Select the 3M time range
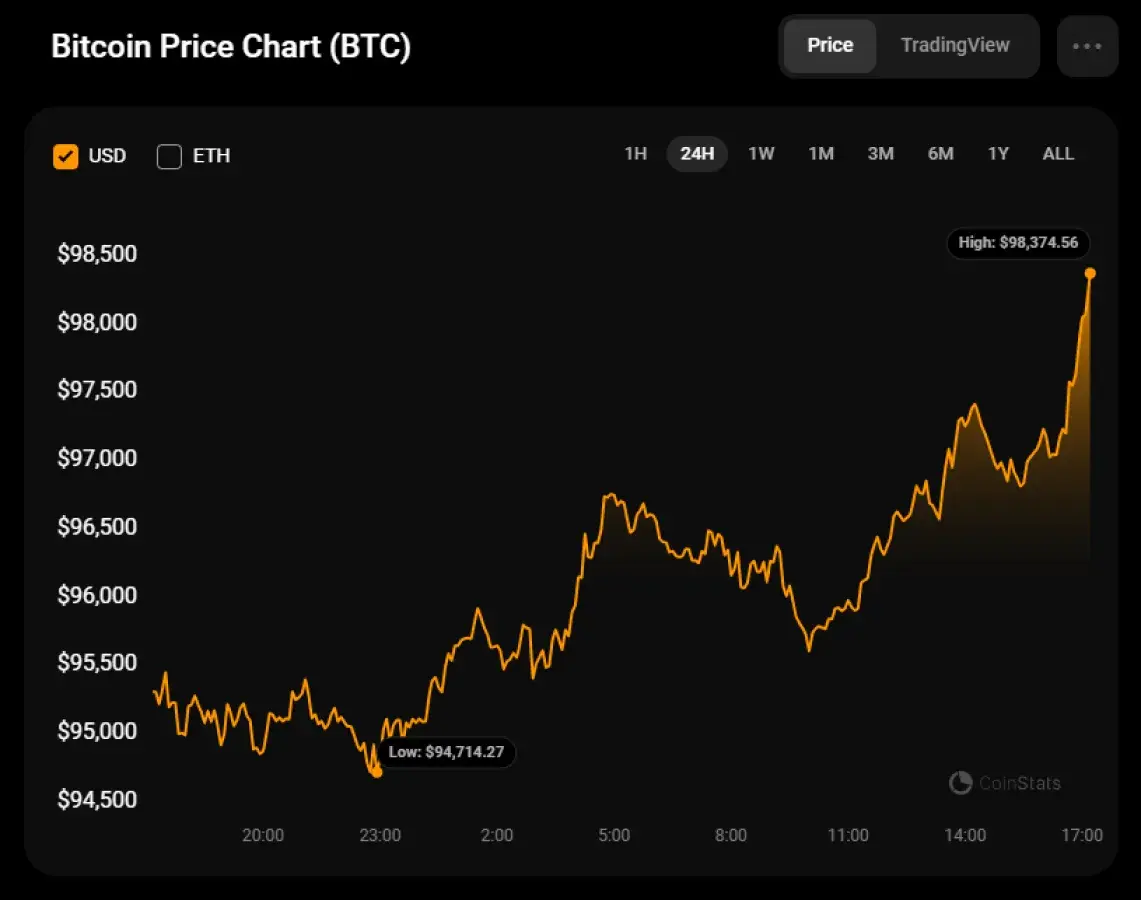This screenshot has width=1141, height=900. [880, 154]
